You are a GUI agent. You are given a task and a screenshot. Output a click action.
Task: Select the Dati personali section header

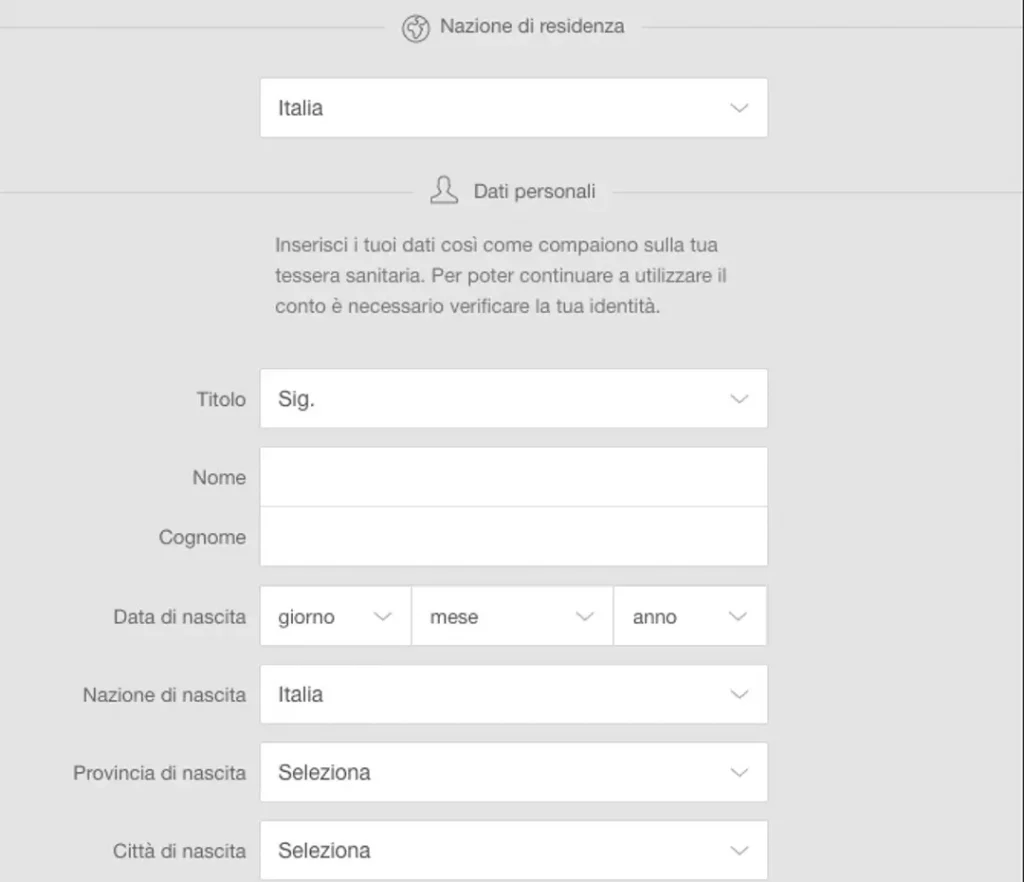tap(534, 190)
